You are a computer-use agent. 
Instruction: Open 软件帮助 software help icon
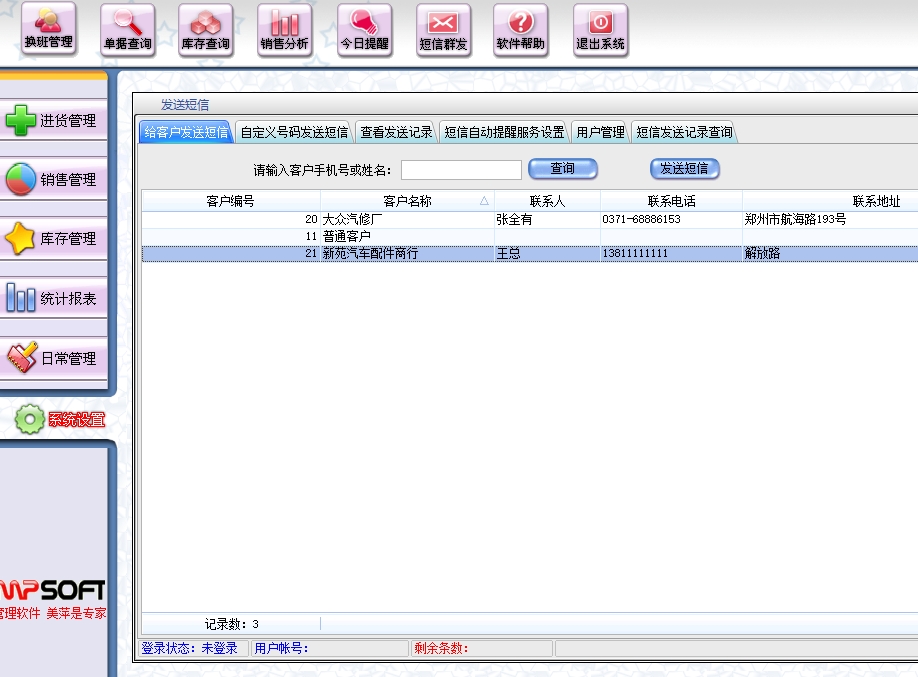[x=521, y=30]
